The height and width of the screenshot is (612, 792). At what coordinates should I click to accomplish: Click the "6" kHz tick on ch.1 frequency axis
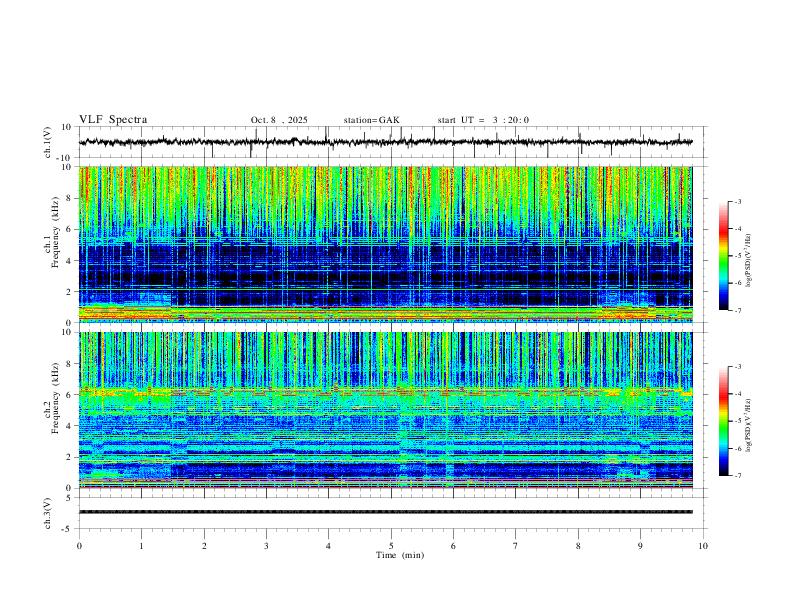coord(69,229)
